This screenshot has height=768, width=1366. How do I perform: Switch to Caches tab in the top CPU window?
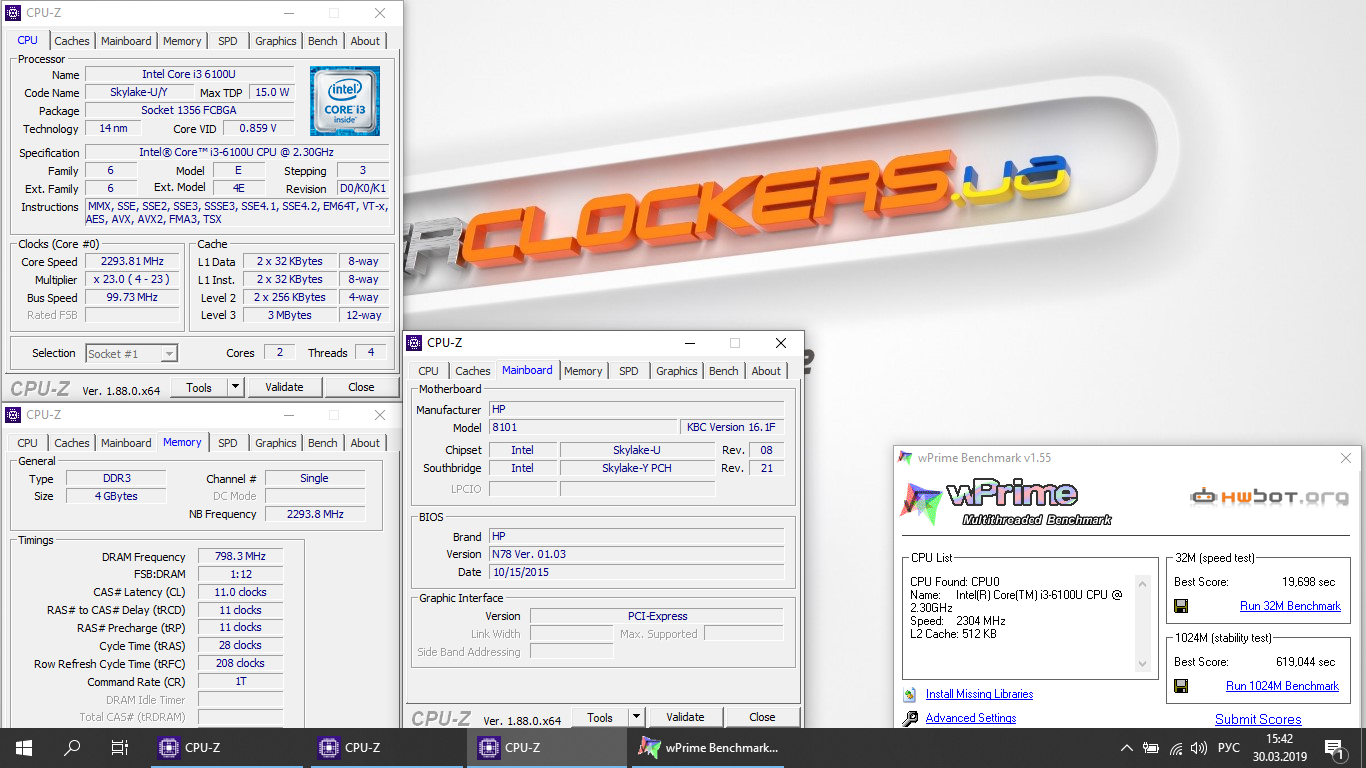coord(72,41)
